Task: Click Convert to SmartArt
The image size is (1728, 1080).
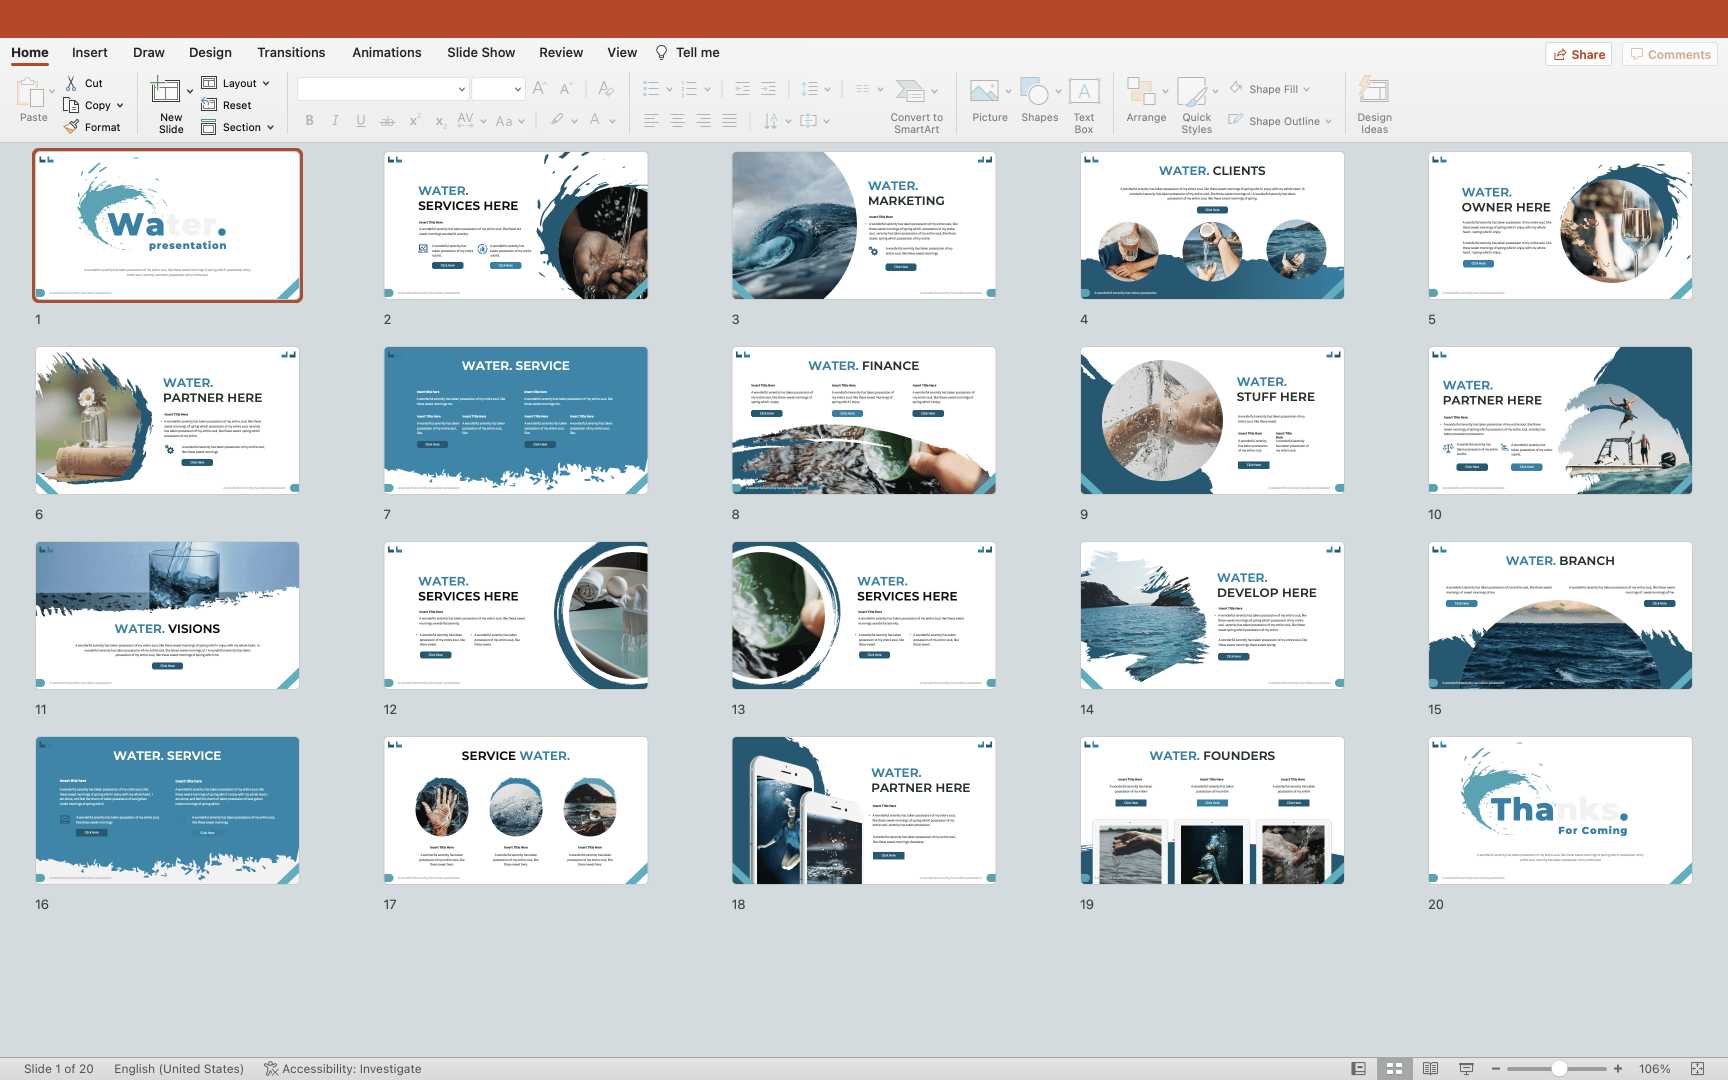Action: (910, 93)
